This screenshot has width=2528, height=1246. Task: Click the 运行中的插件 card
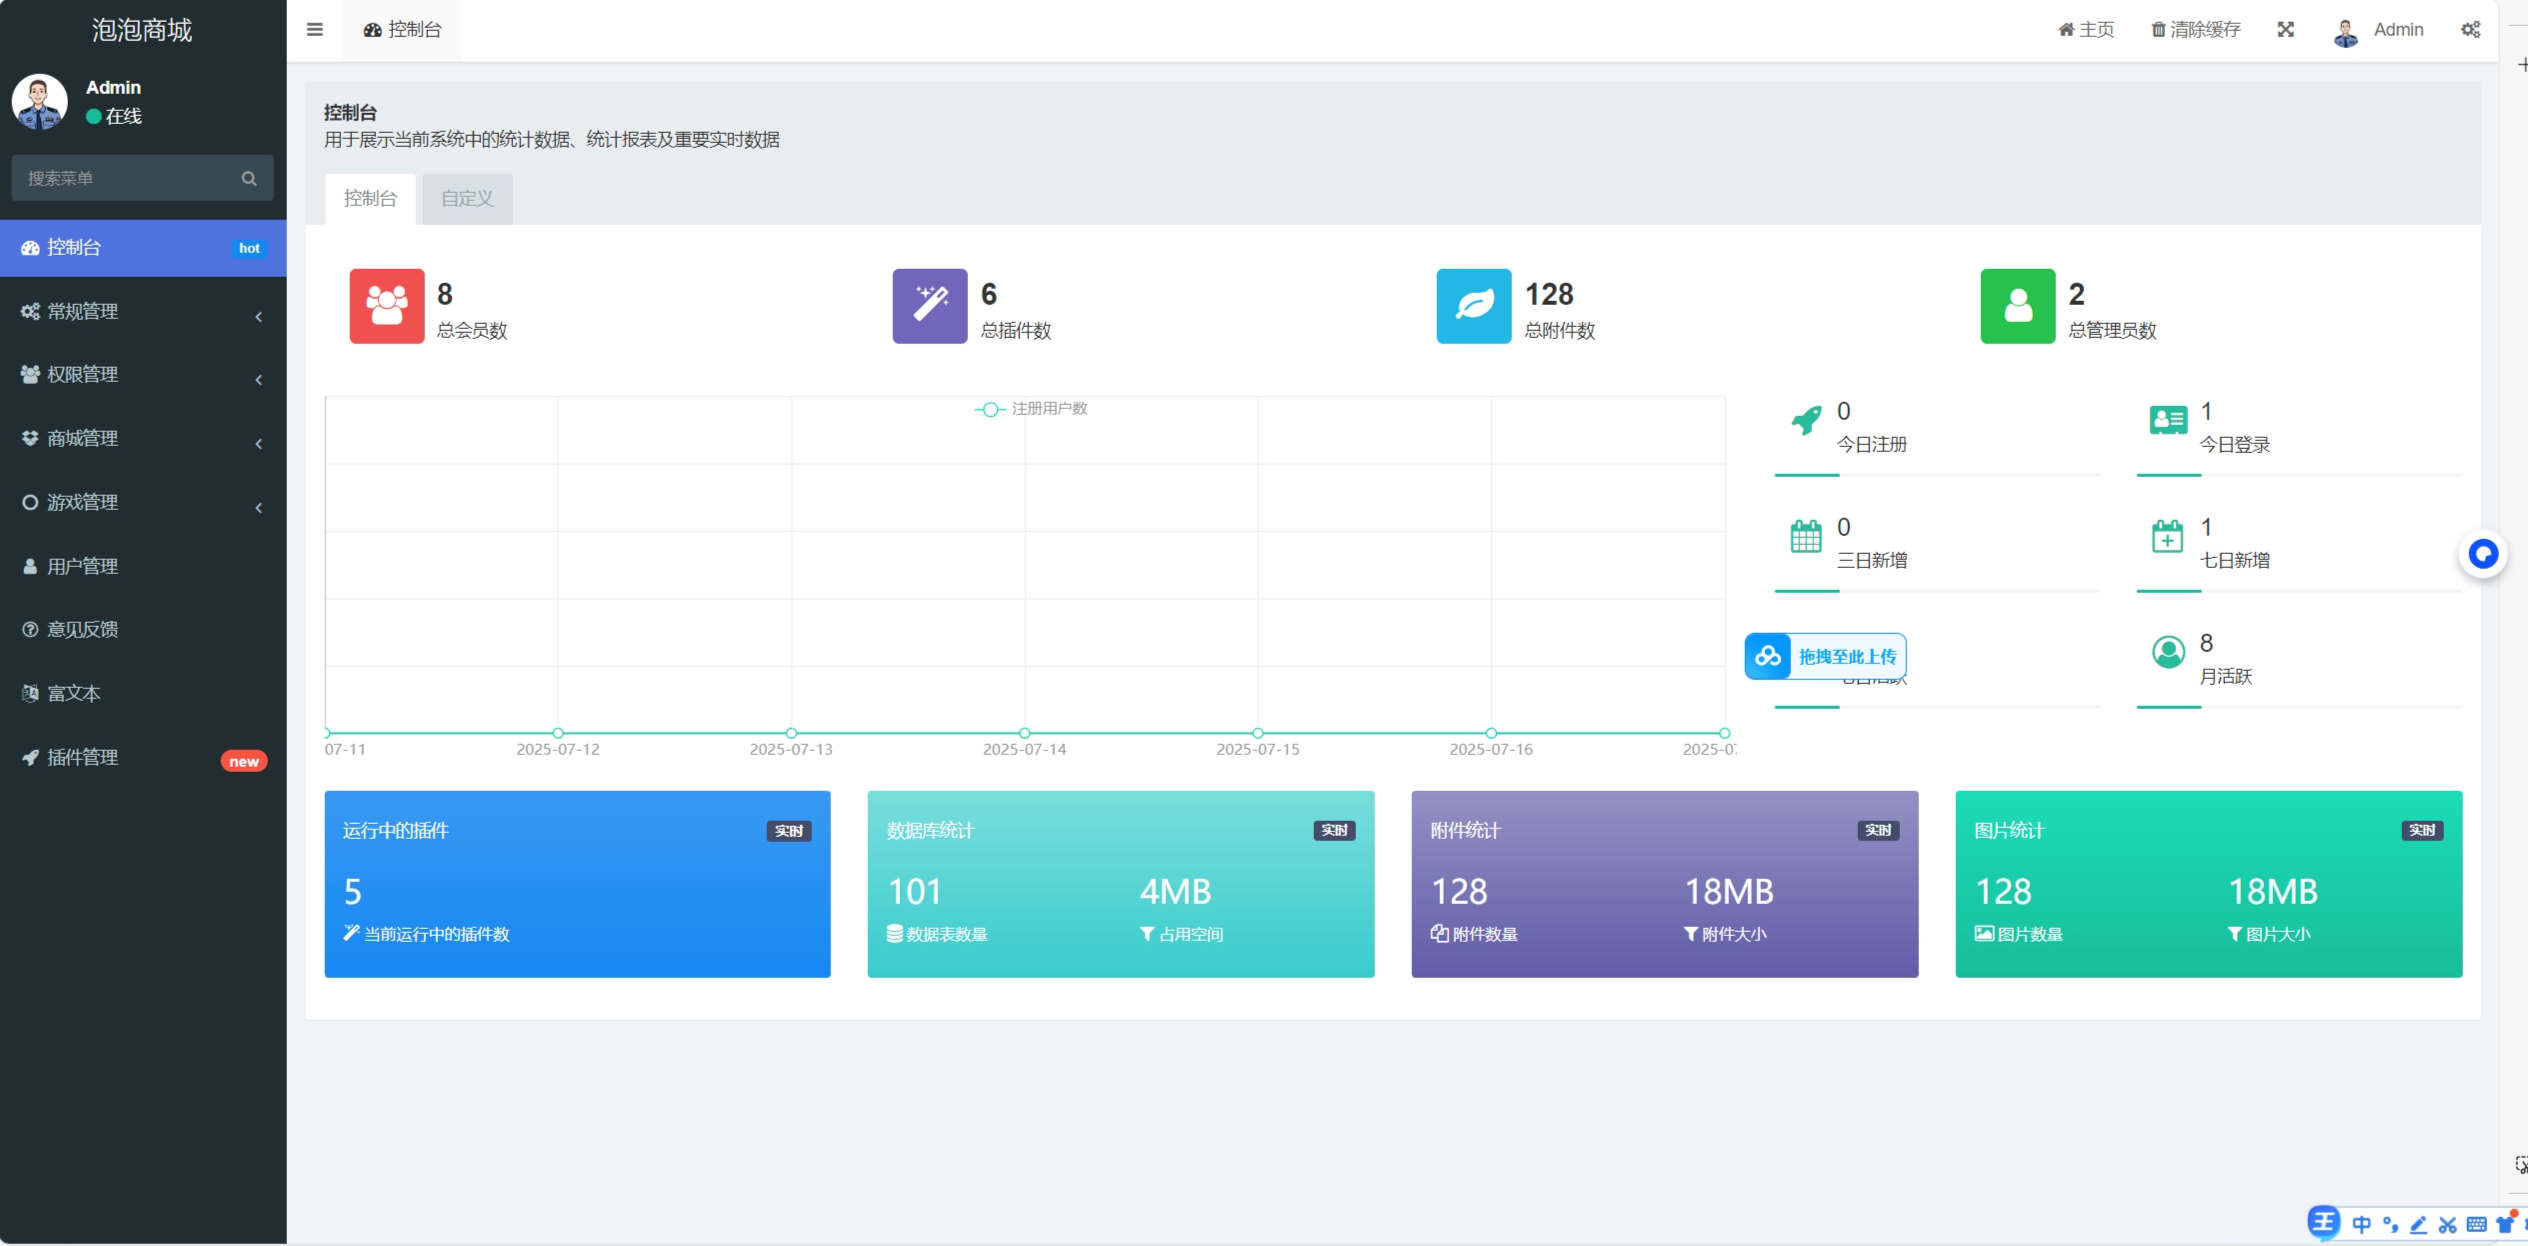pos(578,884)
